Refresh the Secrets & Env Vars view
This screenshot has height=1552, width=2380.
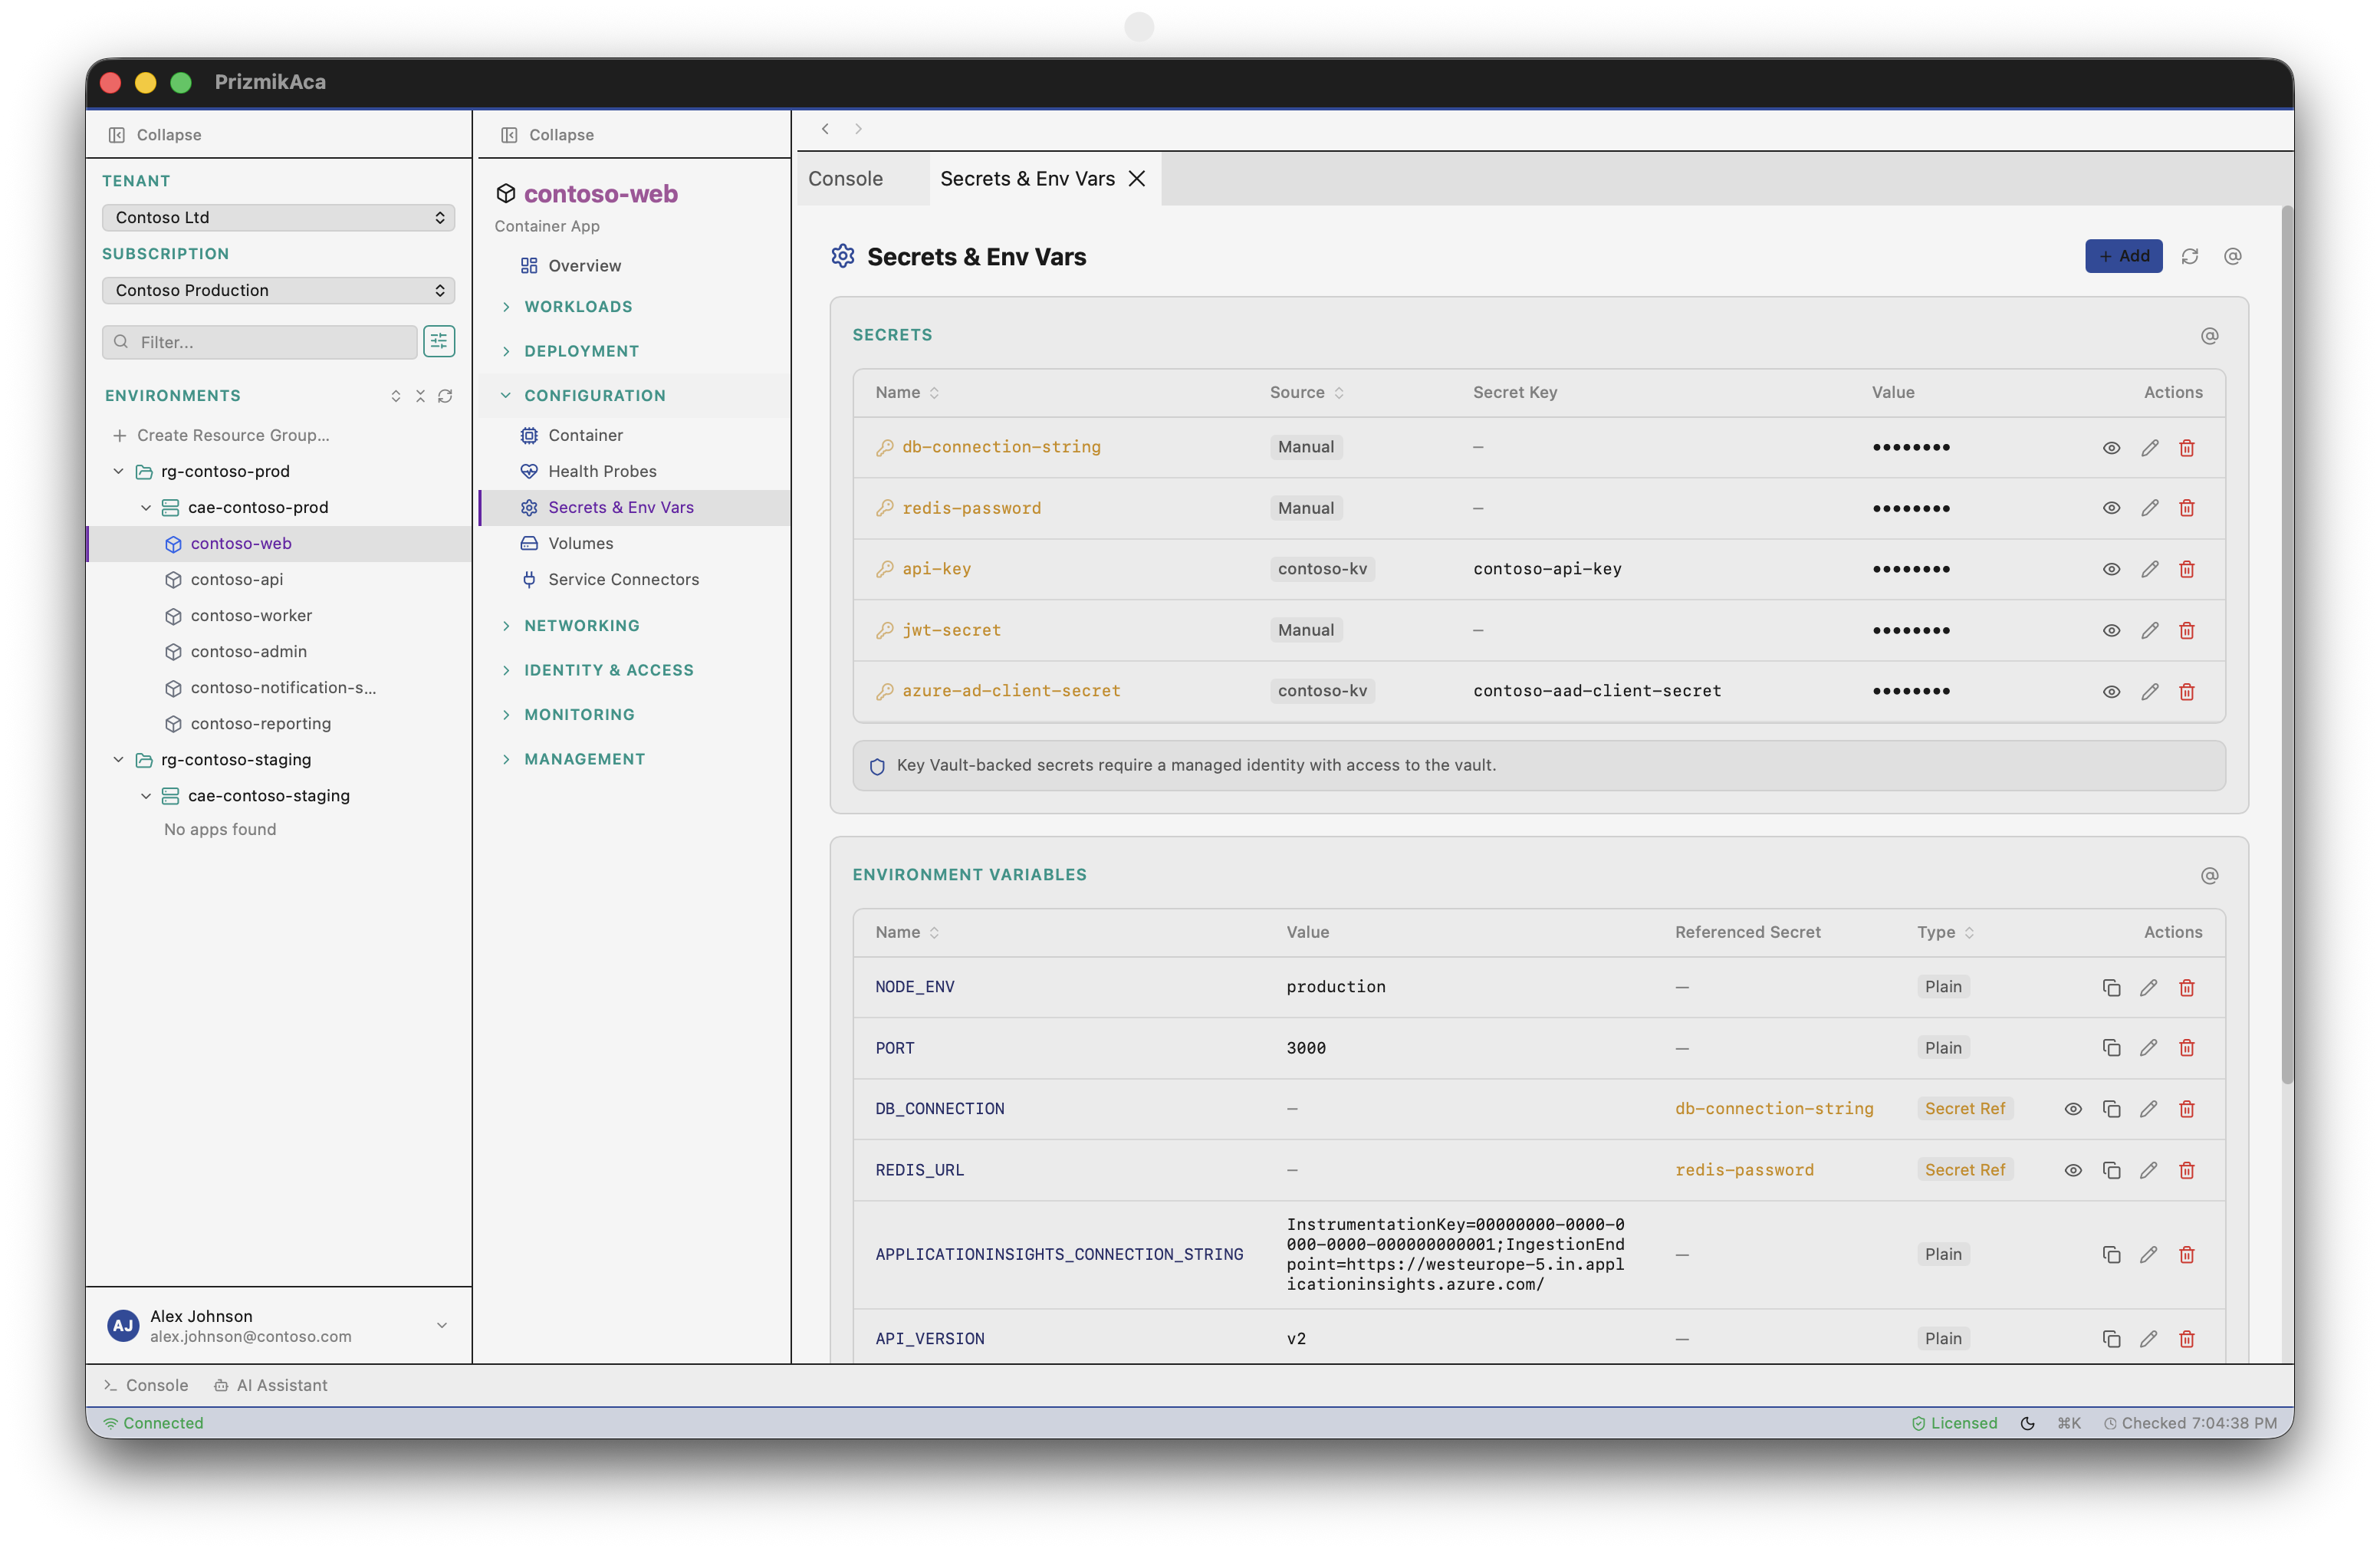coord(2190,256)
